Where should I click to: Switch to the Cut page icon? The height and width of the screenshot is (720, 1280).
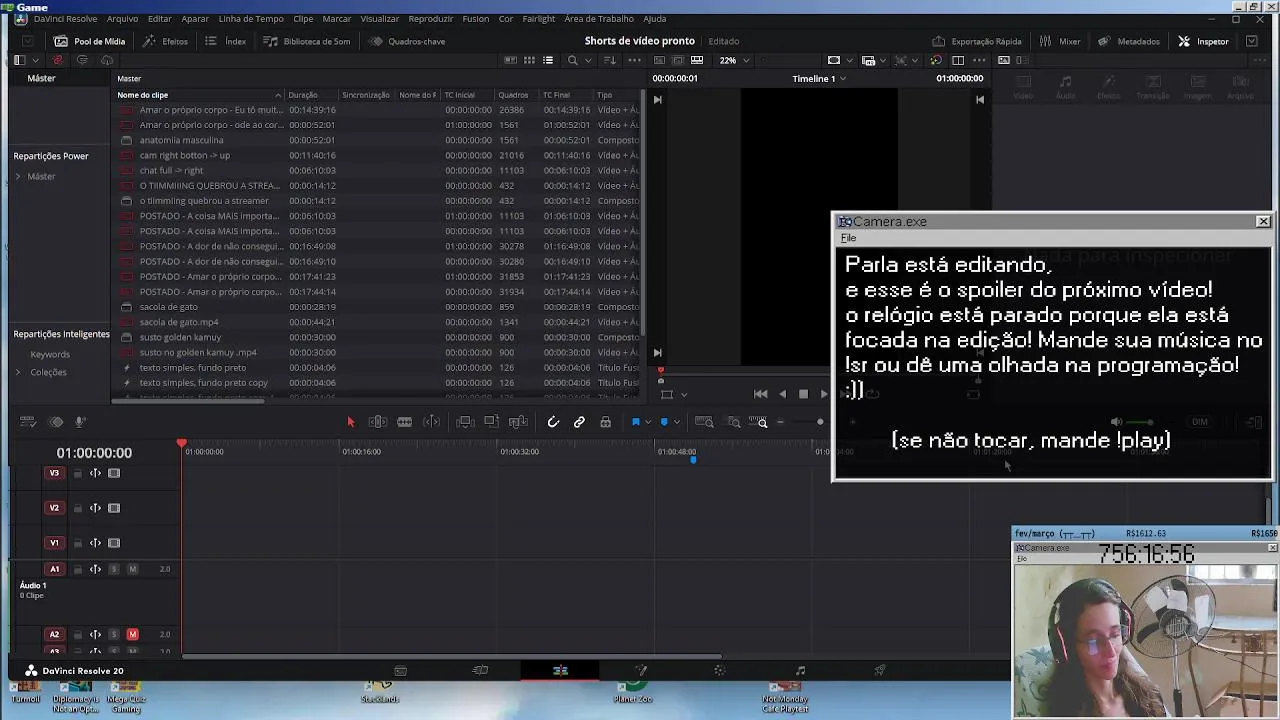pyautogui.click(x=480, y=670)
